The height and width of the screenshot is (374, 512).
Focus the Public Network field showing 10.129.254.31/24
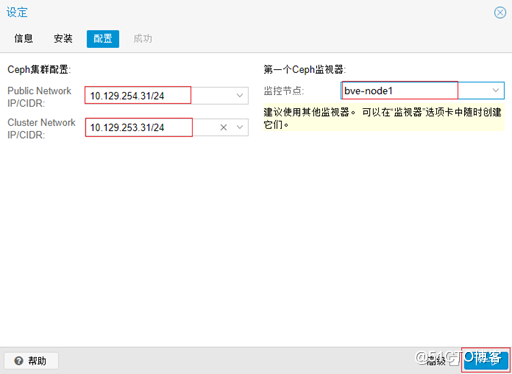pos(166,96)
